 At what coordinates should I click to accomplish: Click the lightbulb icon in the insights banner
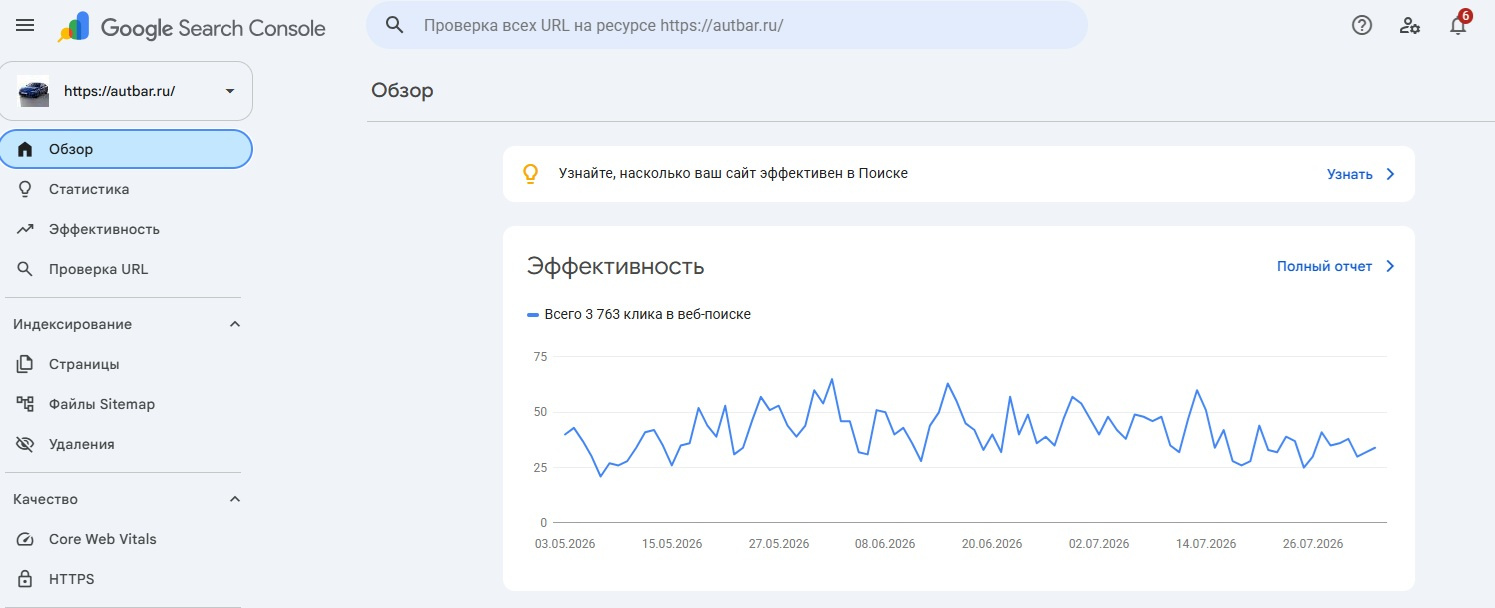click(x=531, y=174)
